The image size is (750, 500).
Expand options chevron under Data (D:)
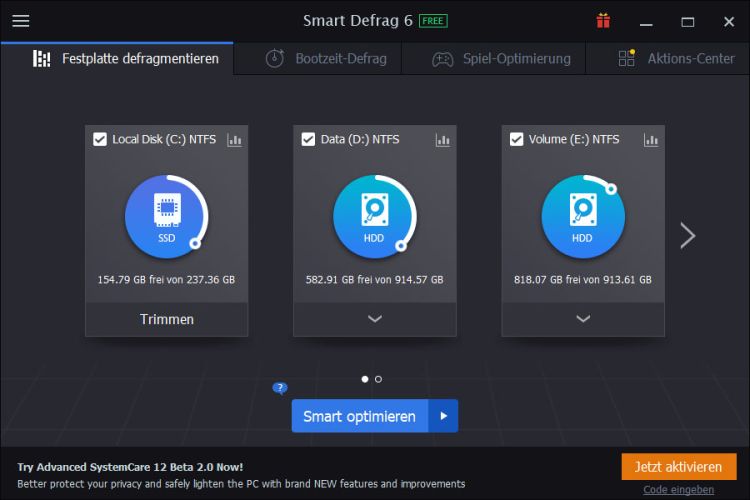coord(375,319)
